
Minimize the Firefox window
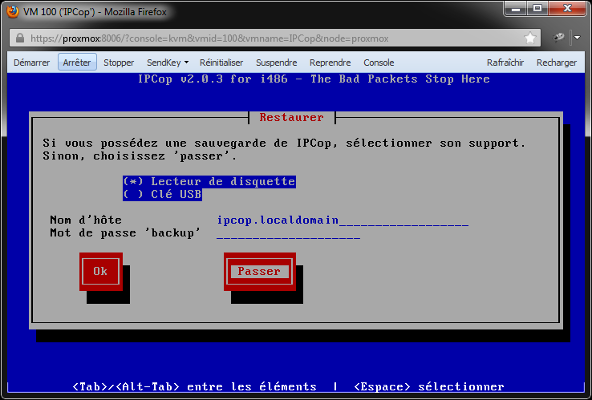(516, 8)
